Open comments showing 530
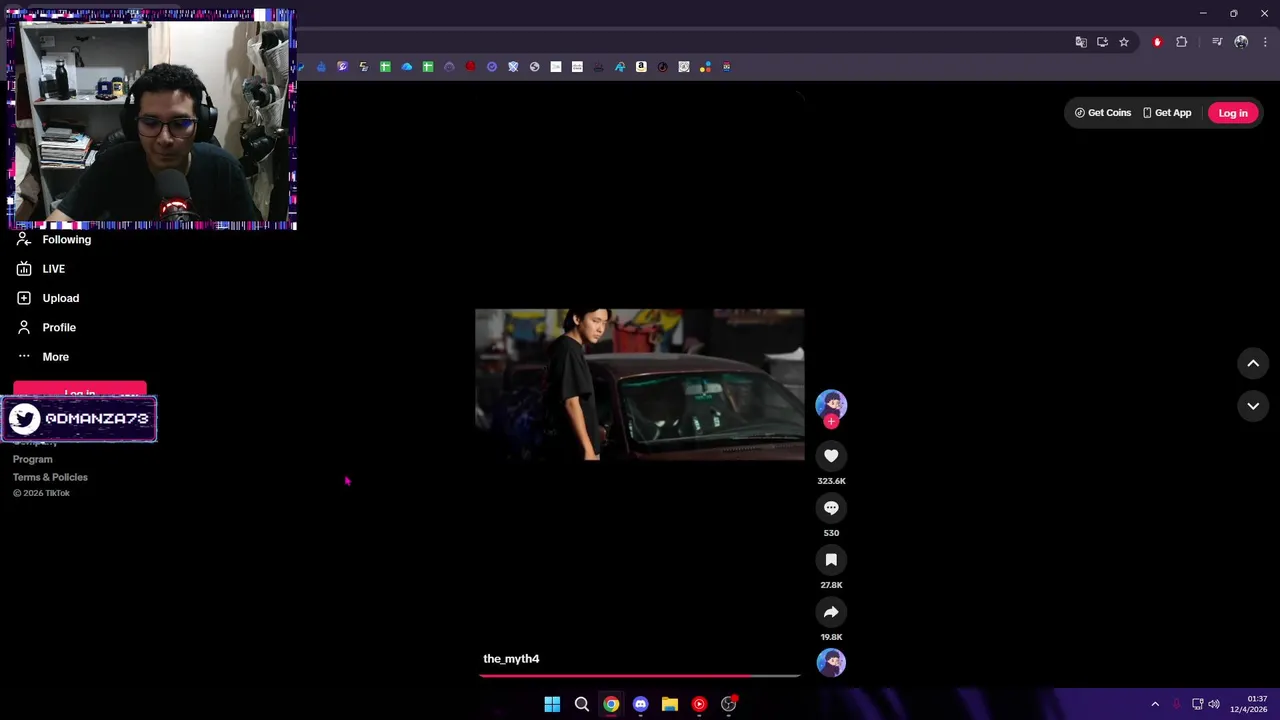 [x=831, y=508]
